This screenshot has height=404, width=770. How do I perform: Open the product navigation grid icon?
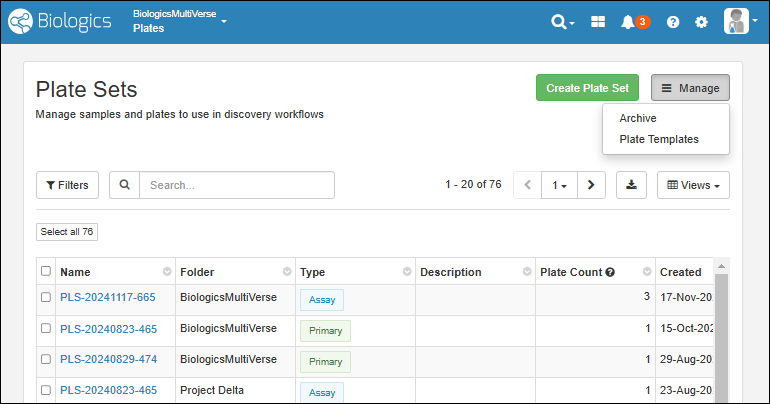[x=598, y=22]
